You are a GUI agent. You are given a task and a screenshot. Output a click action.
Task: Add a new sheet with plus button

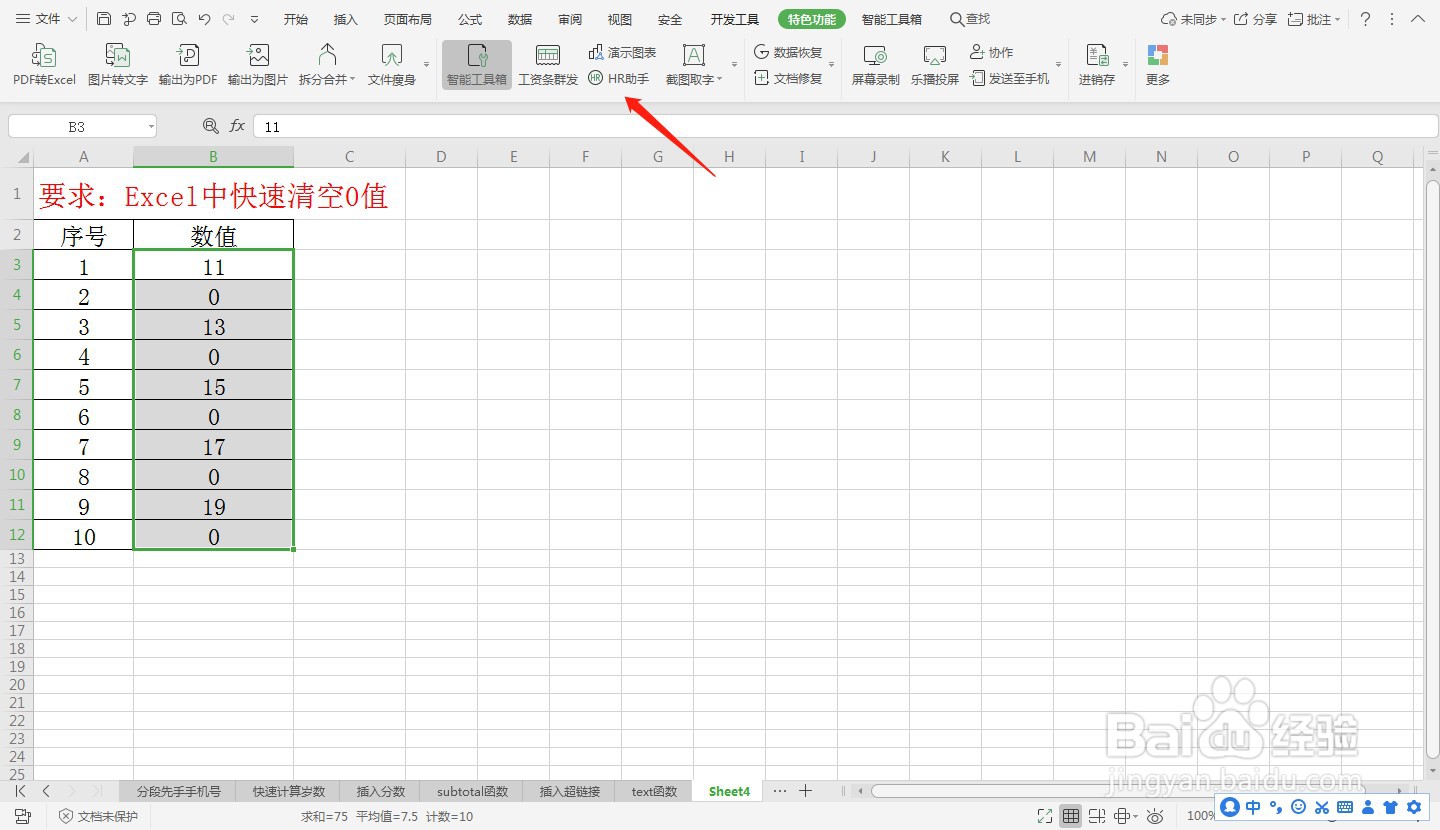(x=805, y=791)
